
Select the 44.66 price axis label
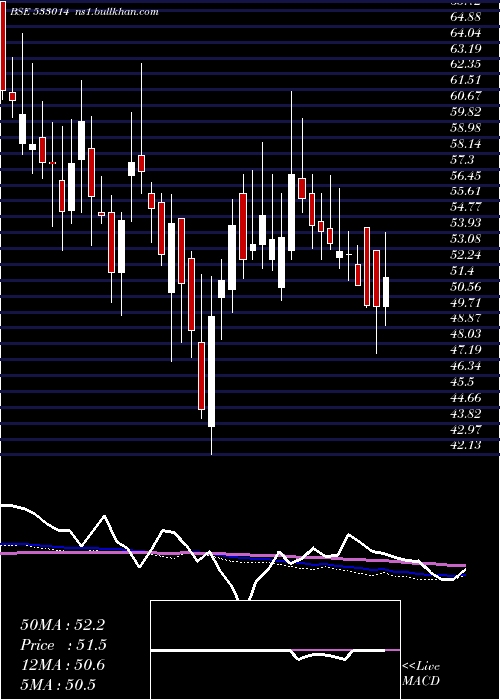466,398
